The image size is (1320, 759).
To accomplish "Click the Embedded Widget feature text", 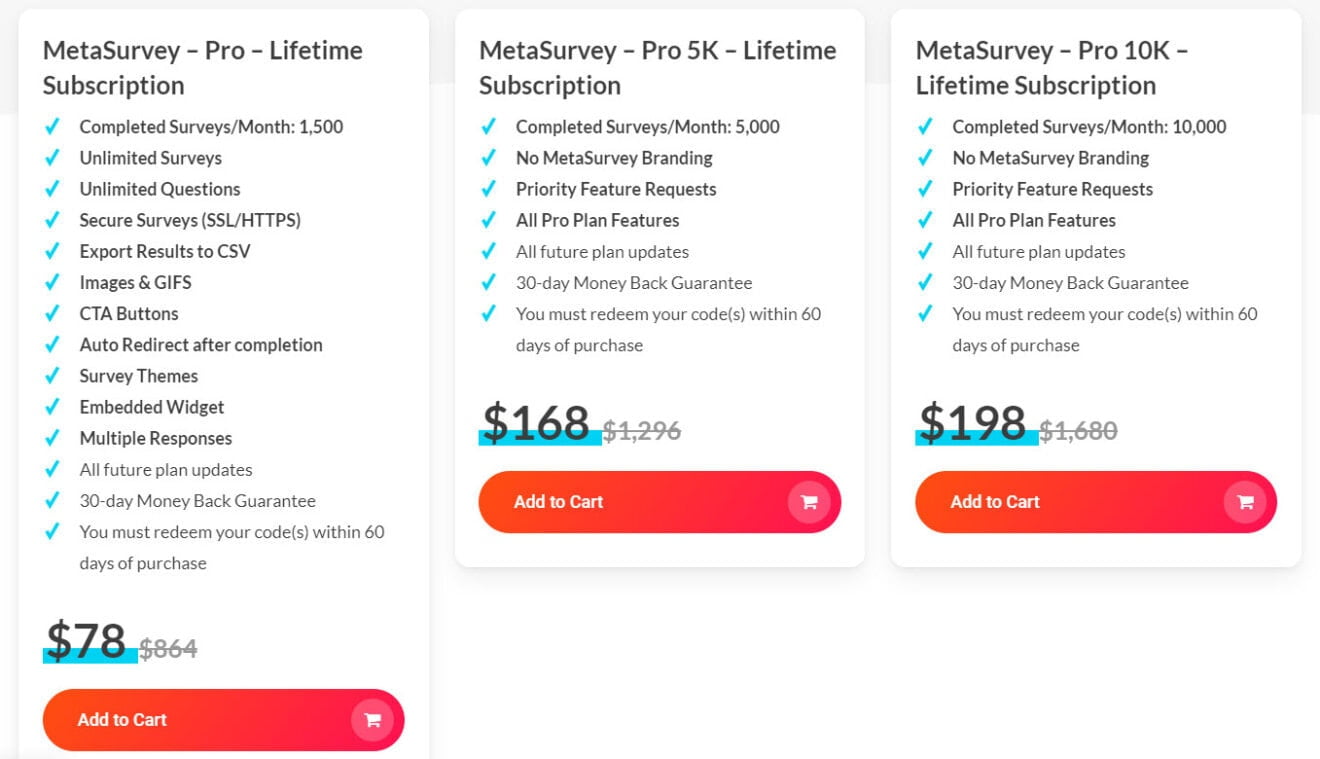I will click(151, 407).
